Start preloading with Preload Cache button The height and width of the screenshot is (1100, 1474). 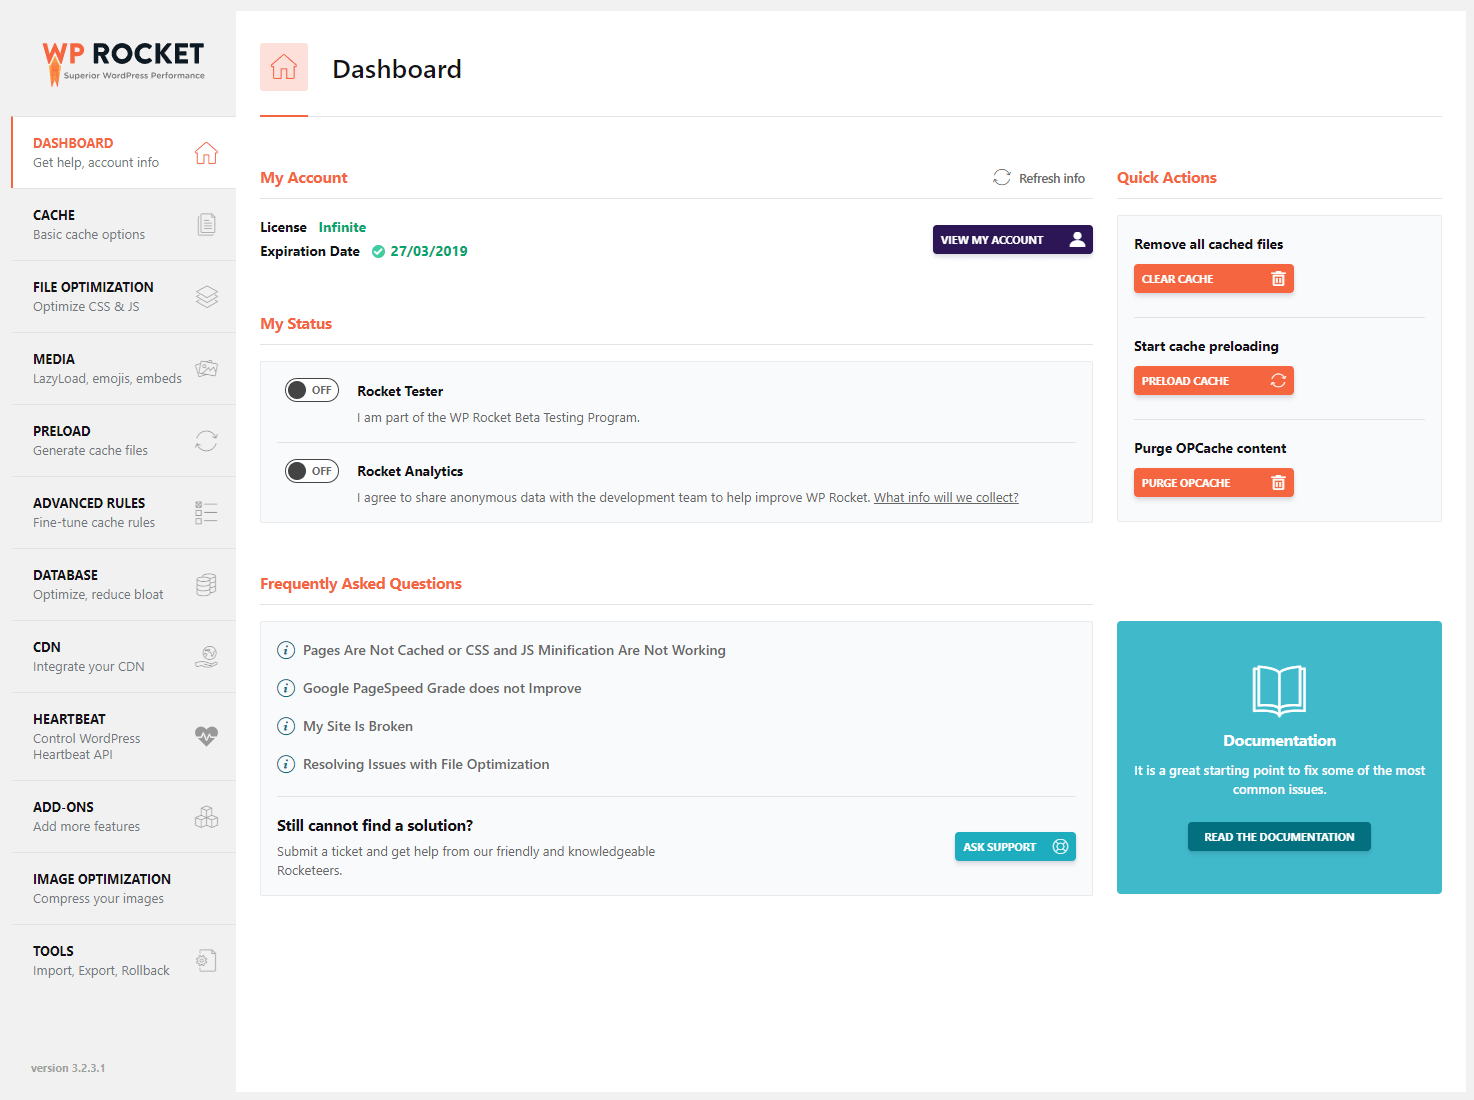1213,381
